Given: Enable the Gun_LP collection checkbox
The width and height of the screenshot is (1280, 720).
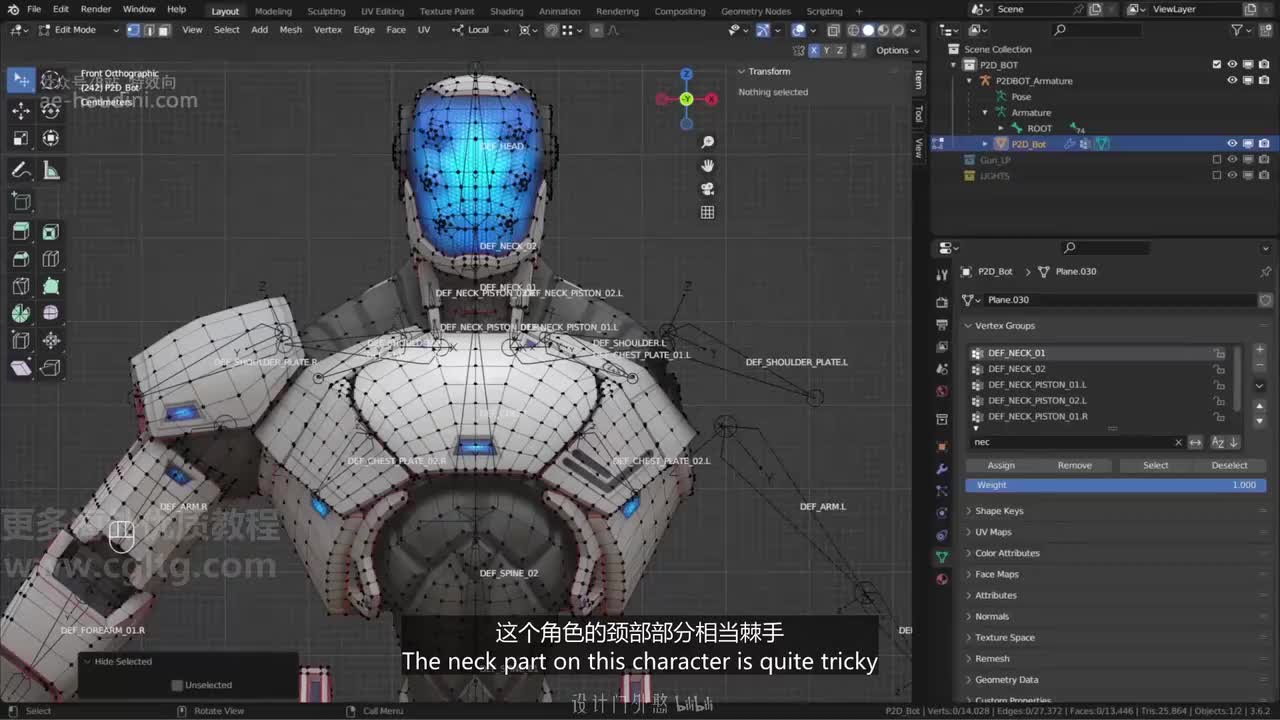Looking at the screenshot, I should [1217, 160].
